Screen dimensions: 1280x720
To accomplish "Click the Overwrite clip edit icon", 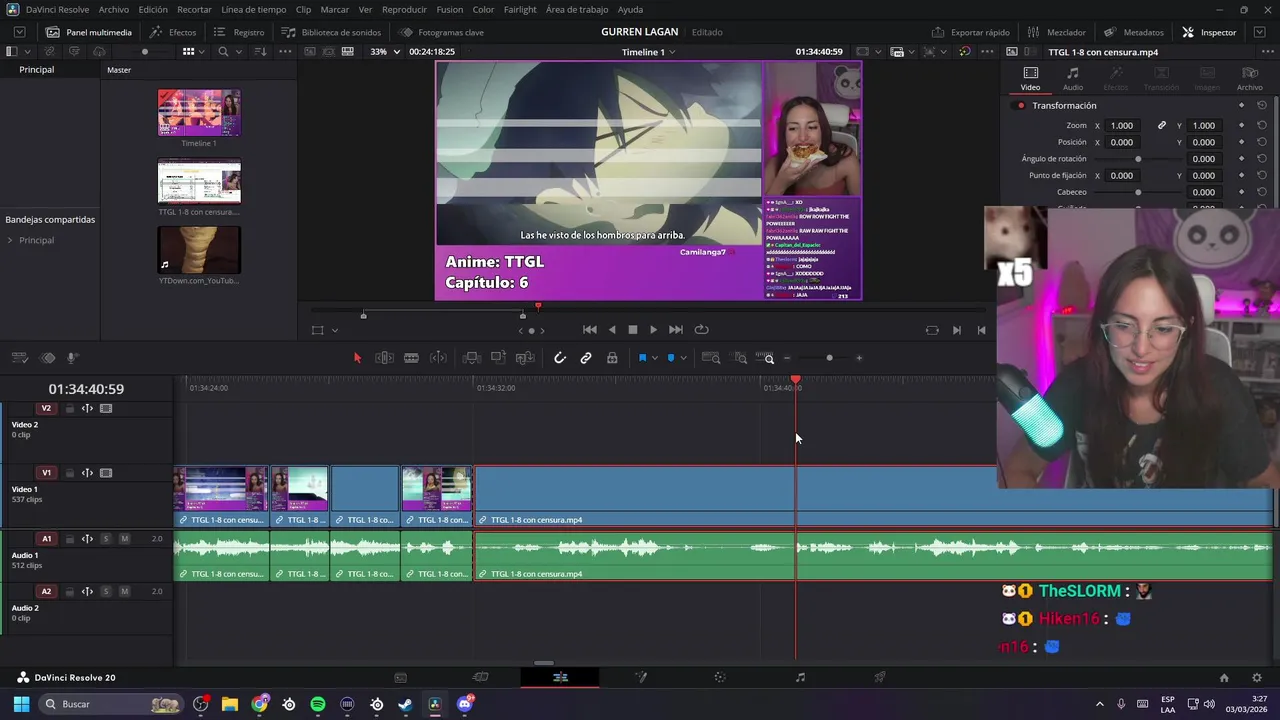I will click(498, 358).
